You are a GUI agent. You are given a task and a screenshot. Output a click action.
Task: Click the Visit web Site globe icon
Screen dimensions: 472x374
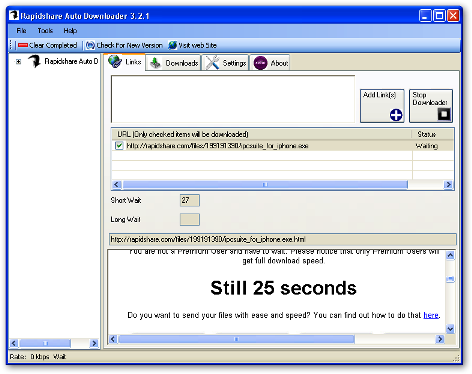[172, 45]
